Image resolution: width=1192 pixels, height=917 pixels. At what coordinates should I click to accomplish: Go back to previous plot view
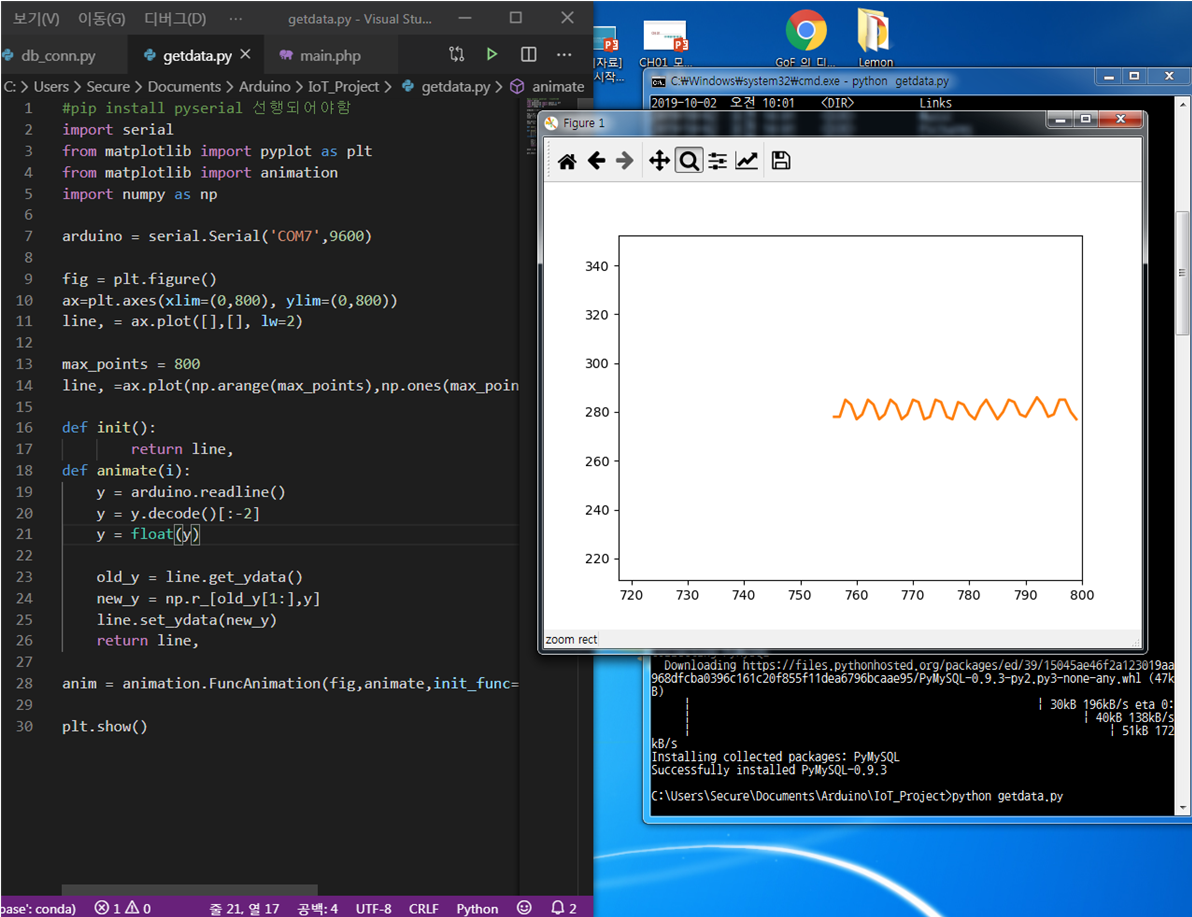[x=597, y=160]
